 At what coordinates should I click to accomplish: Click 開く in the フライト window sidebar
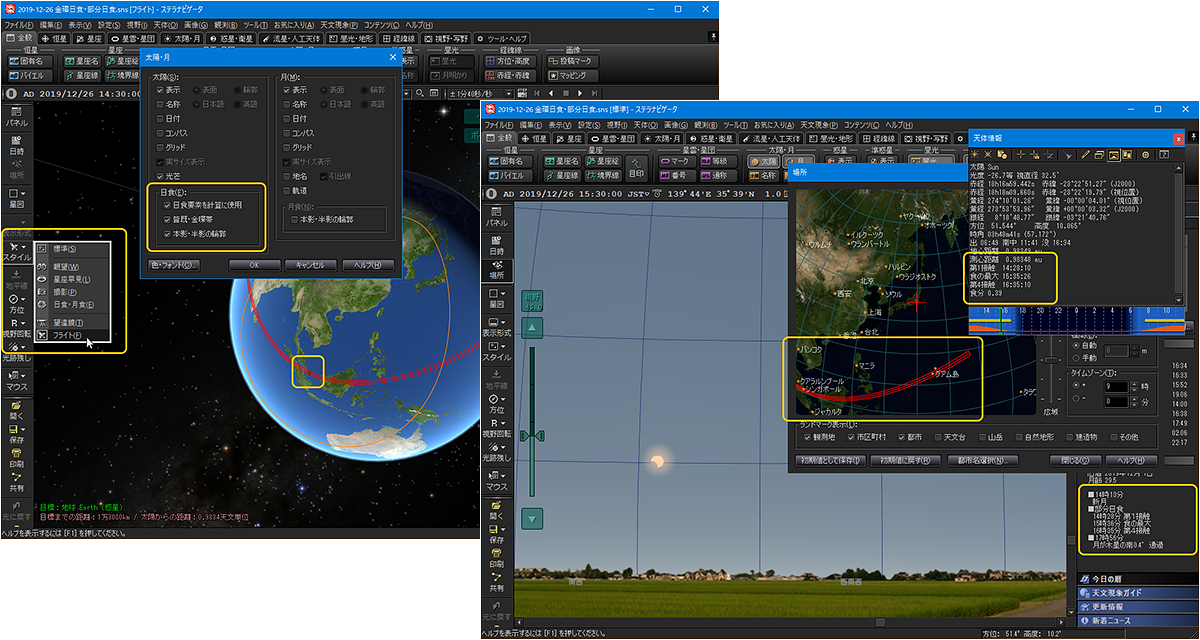[x=16, y=410]
